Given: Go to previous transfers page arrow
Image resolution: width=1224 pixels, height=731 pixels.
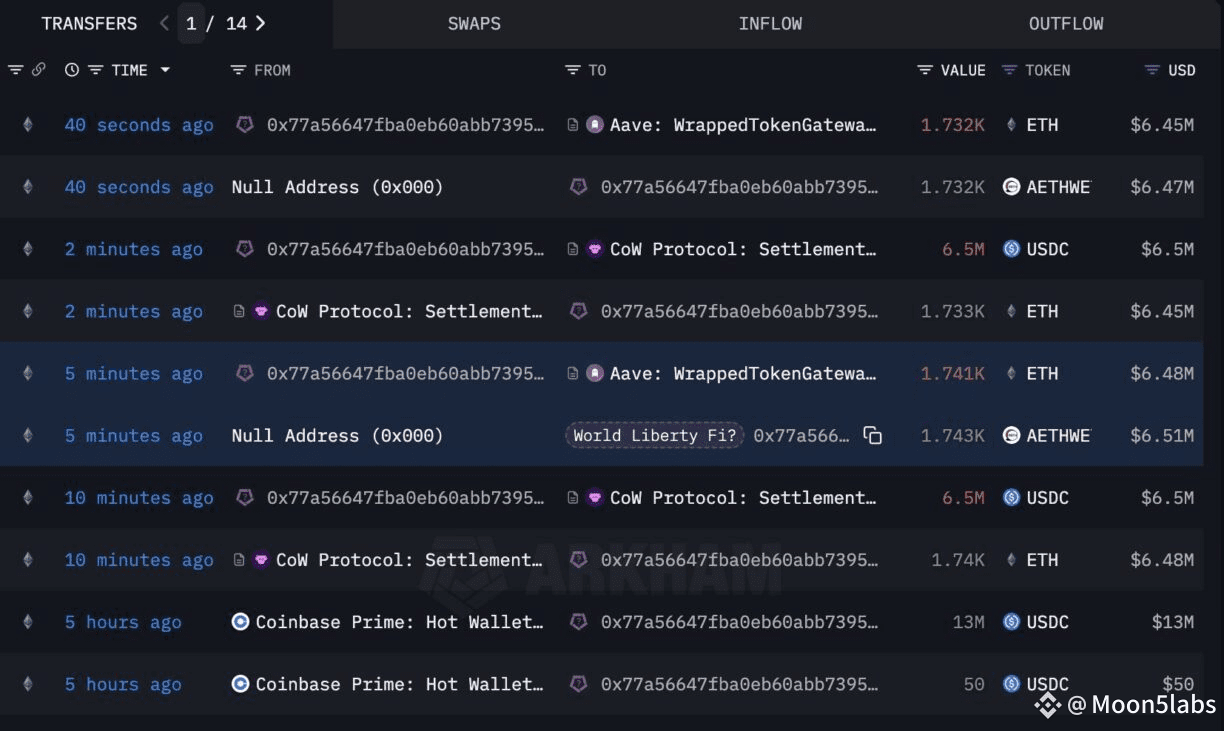Looking at the screenshot, I should coord(165,23).
